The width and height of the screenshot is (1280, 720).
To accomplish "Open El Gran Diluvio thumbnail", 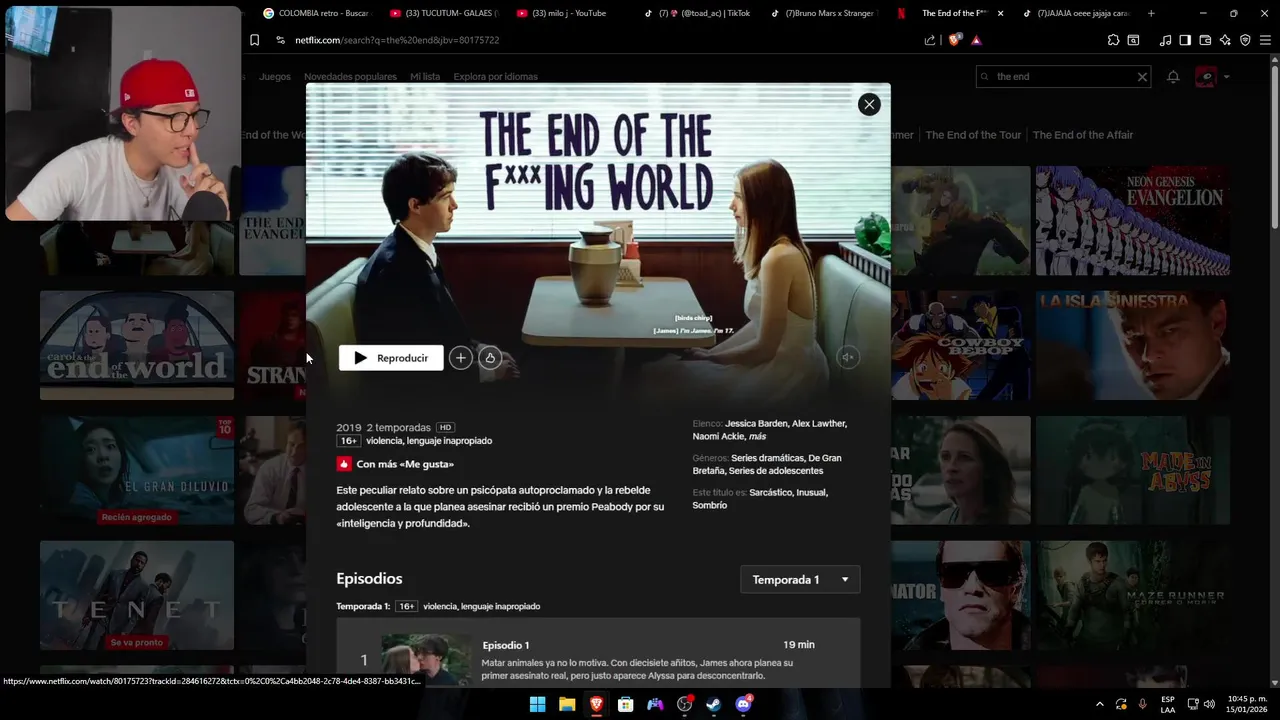I will coord(137,471).
